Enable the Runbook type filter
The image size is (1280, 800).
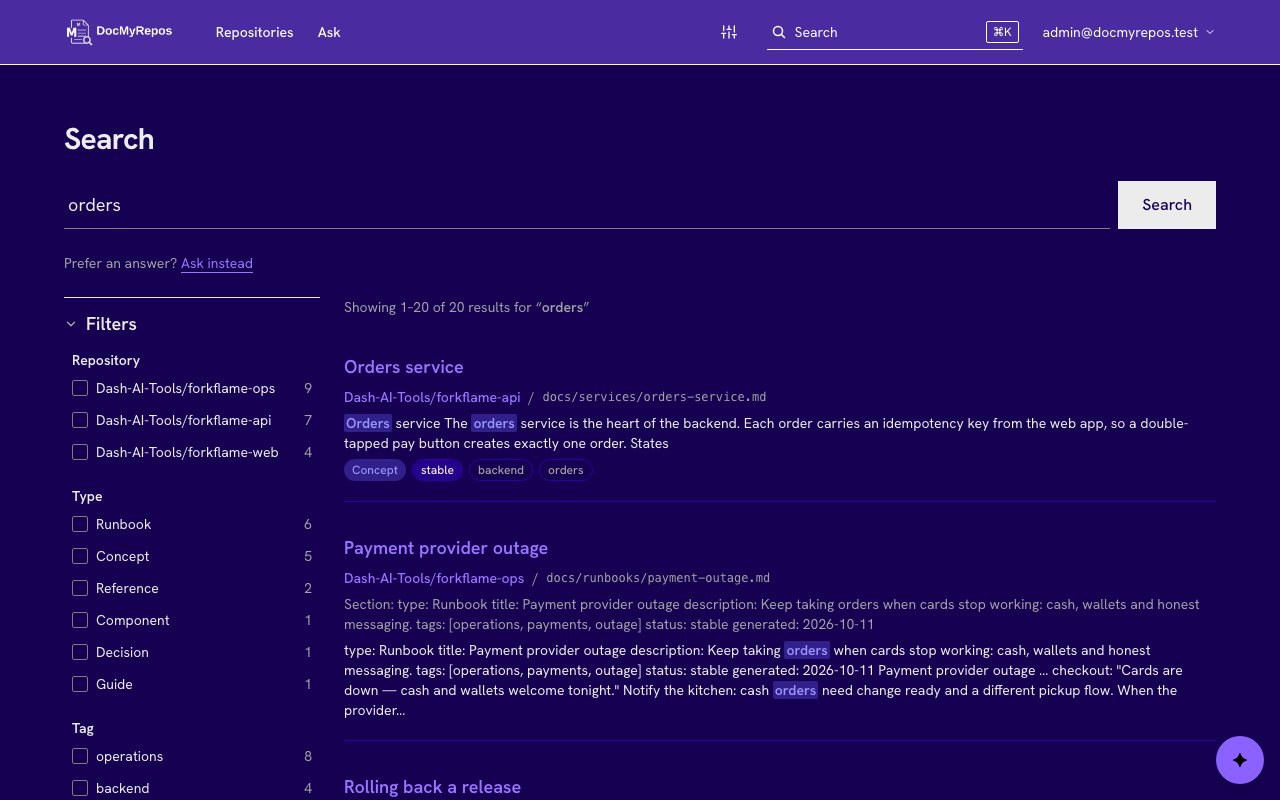80,524
